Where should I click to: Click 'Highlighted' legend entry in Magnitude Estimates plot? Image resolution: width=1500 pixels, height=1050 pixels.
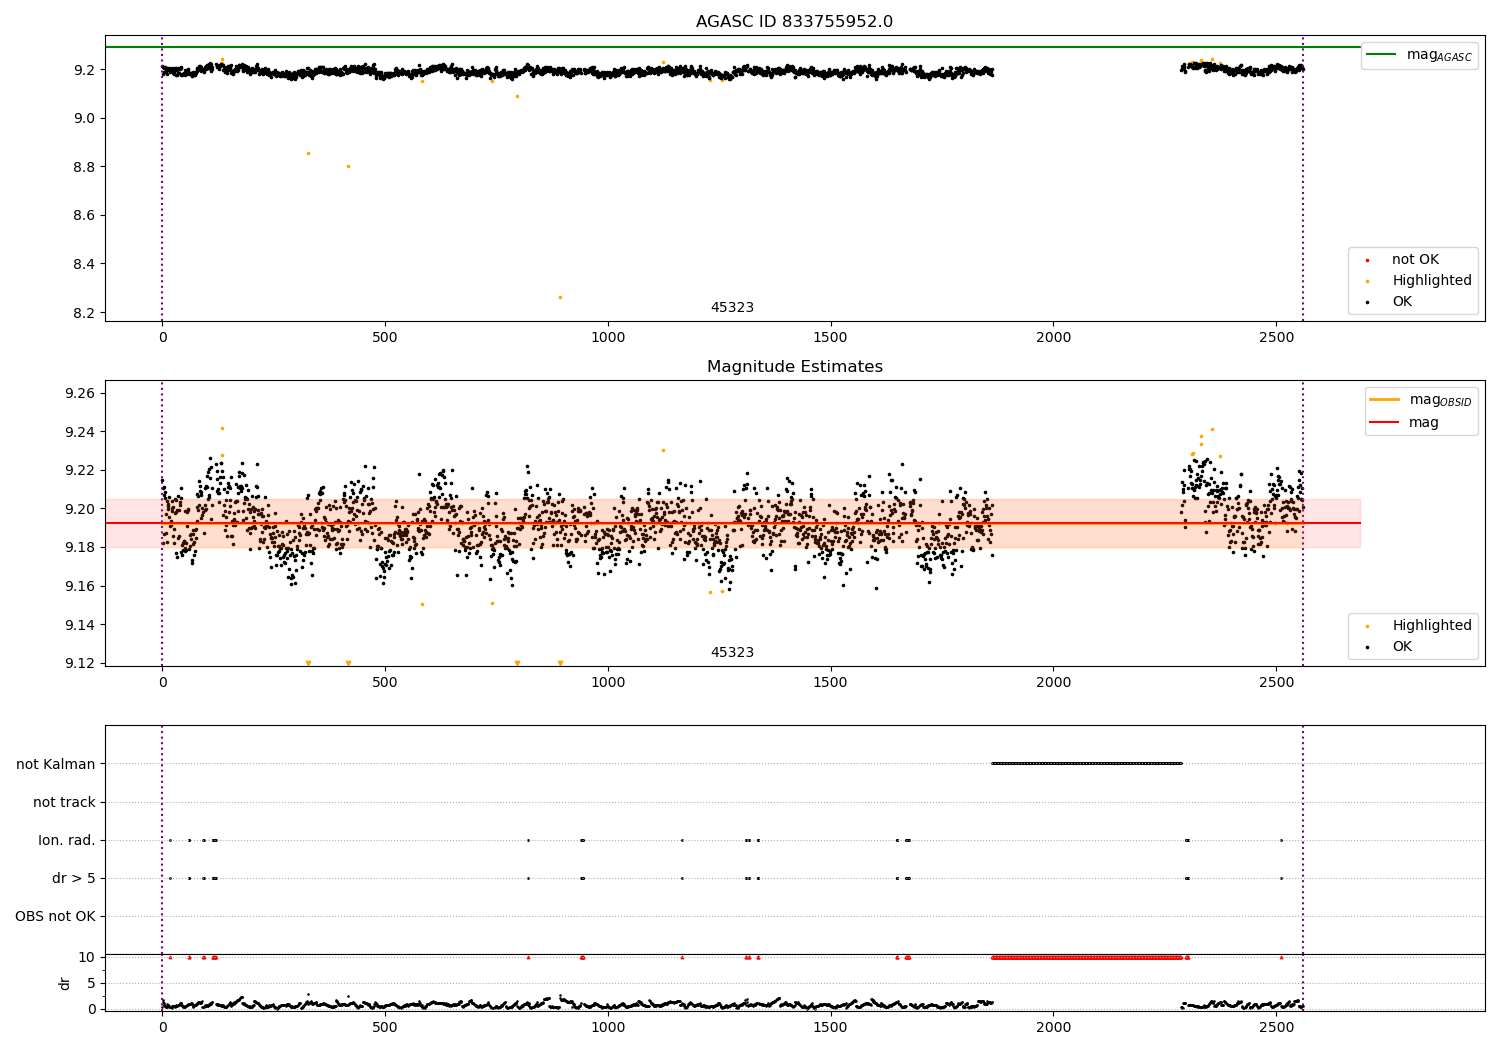[1432, 626]
